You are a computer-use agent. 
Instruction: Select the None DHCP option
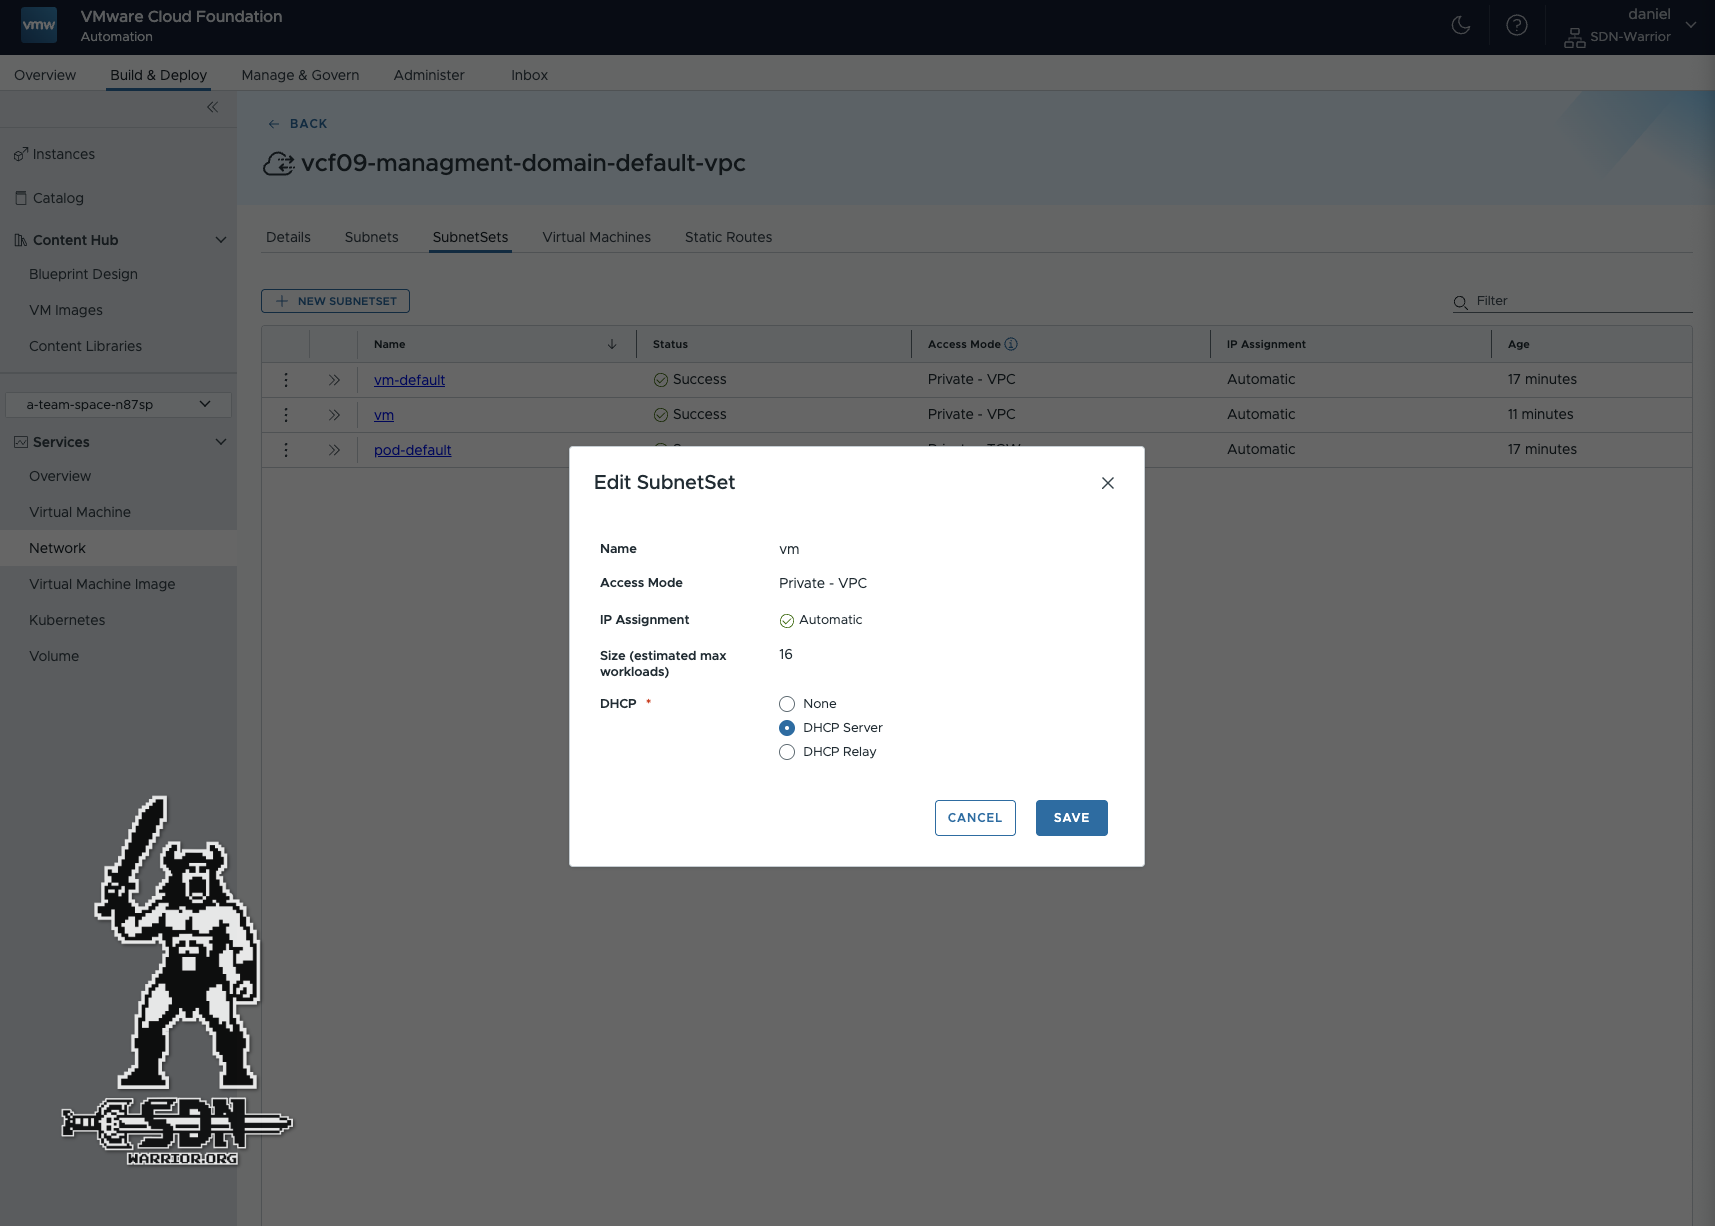coord(787,704)
